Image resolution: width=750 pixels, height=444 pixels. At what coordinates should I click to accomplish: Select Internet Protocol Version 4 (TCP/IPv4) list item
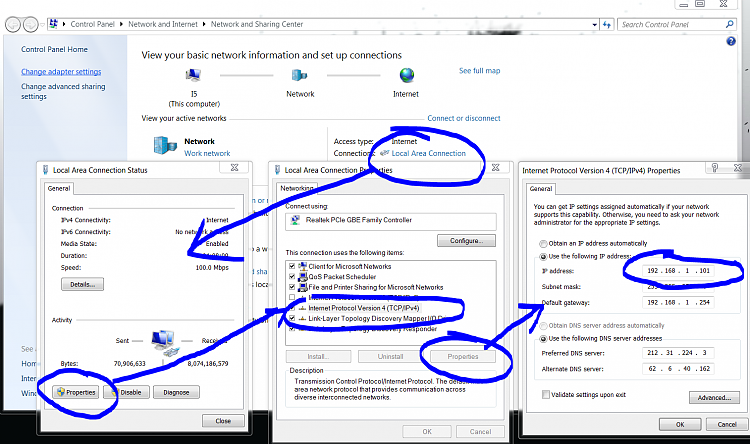[x=364, y=308]
